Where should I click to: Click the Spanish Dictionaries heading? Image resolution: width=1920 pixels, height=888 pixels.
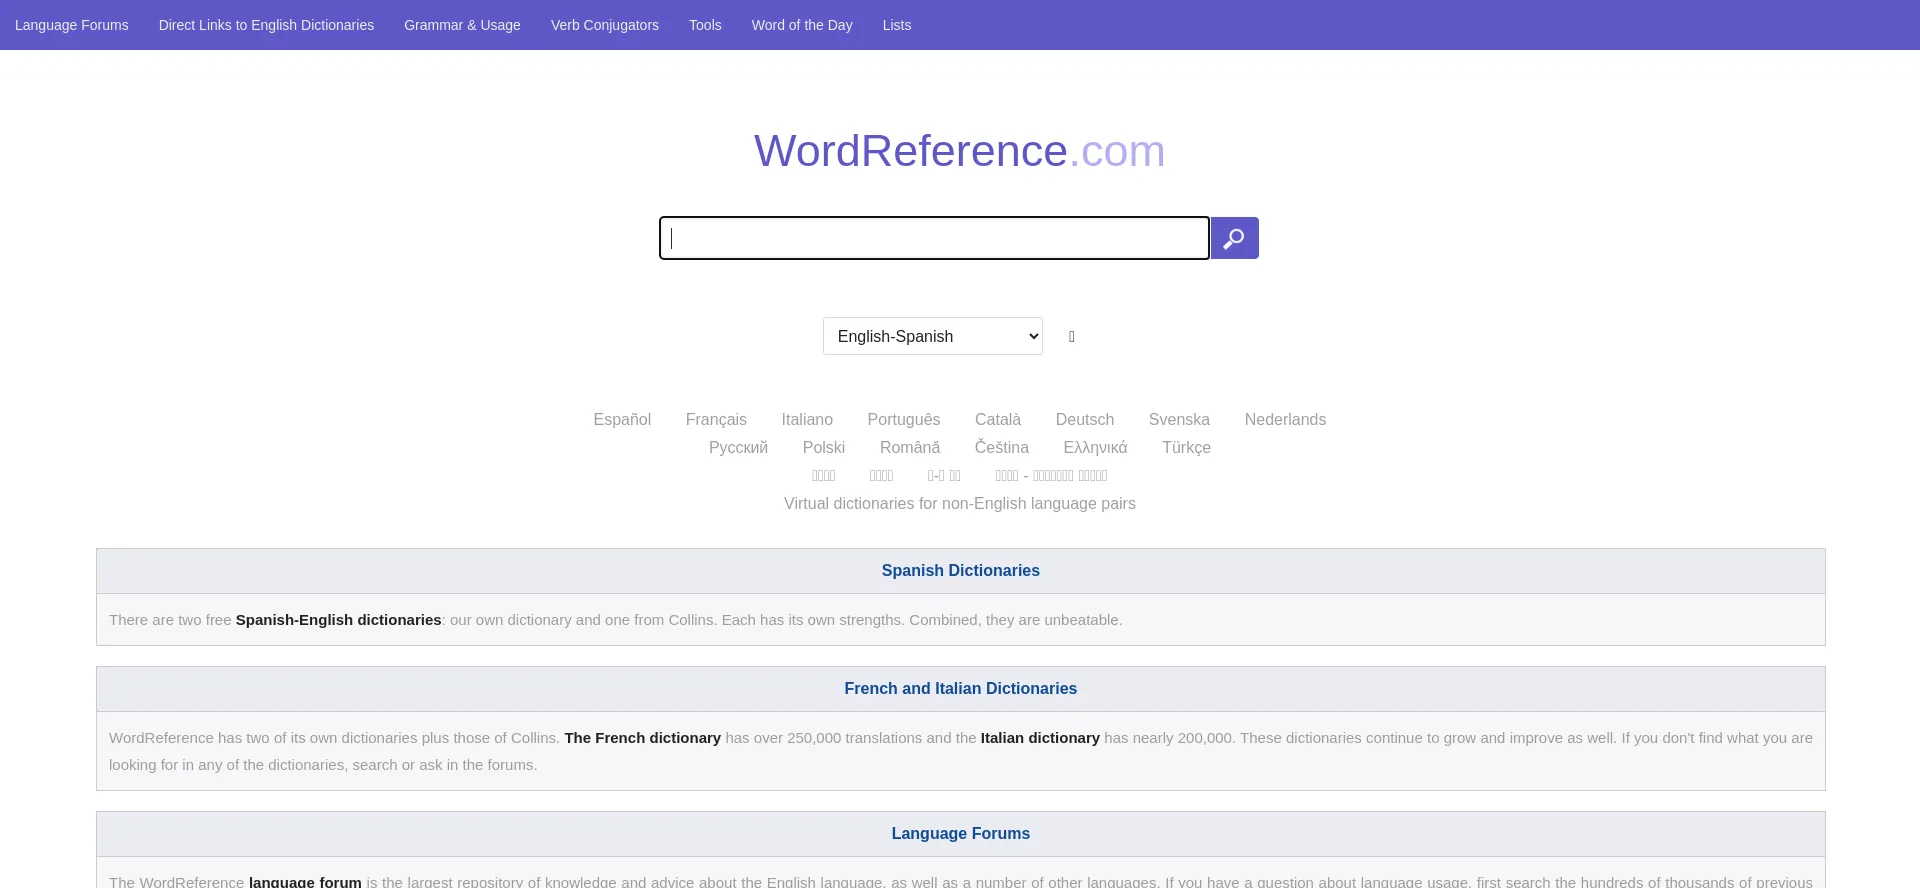(x=961, y=570)
